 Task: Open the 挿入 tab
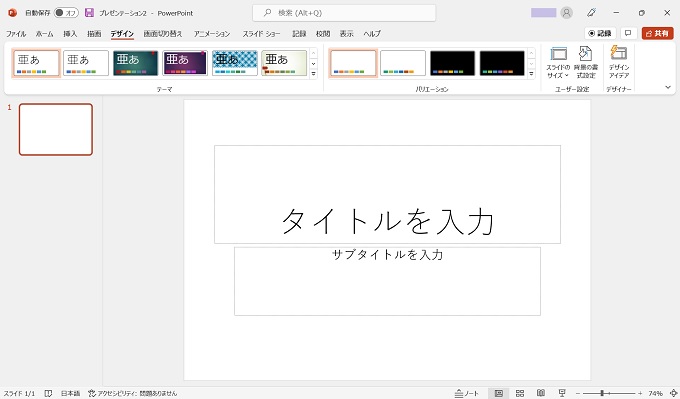[70, 33]
